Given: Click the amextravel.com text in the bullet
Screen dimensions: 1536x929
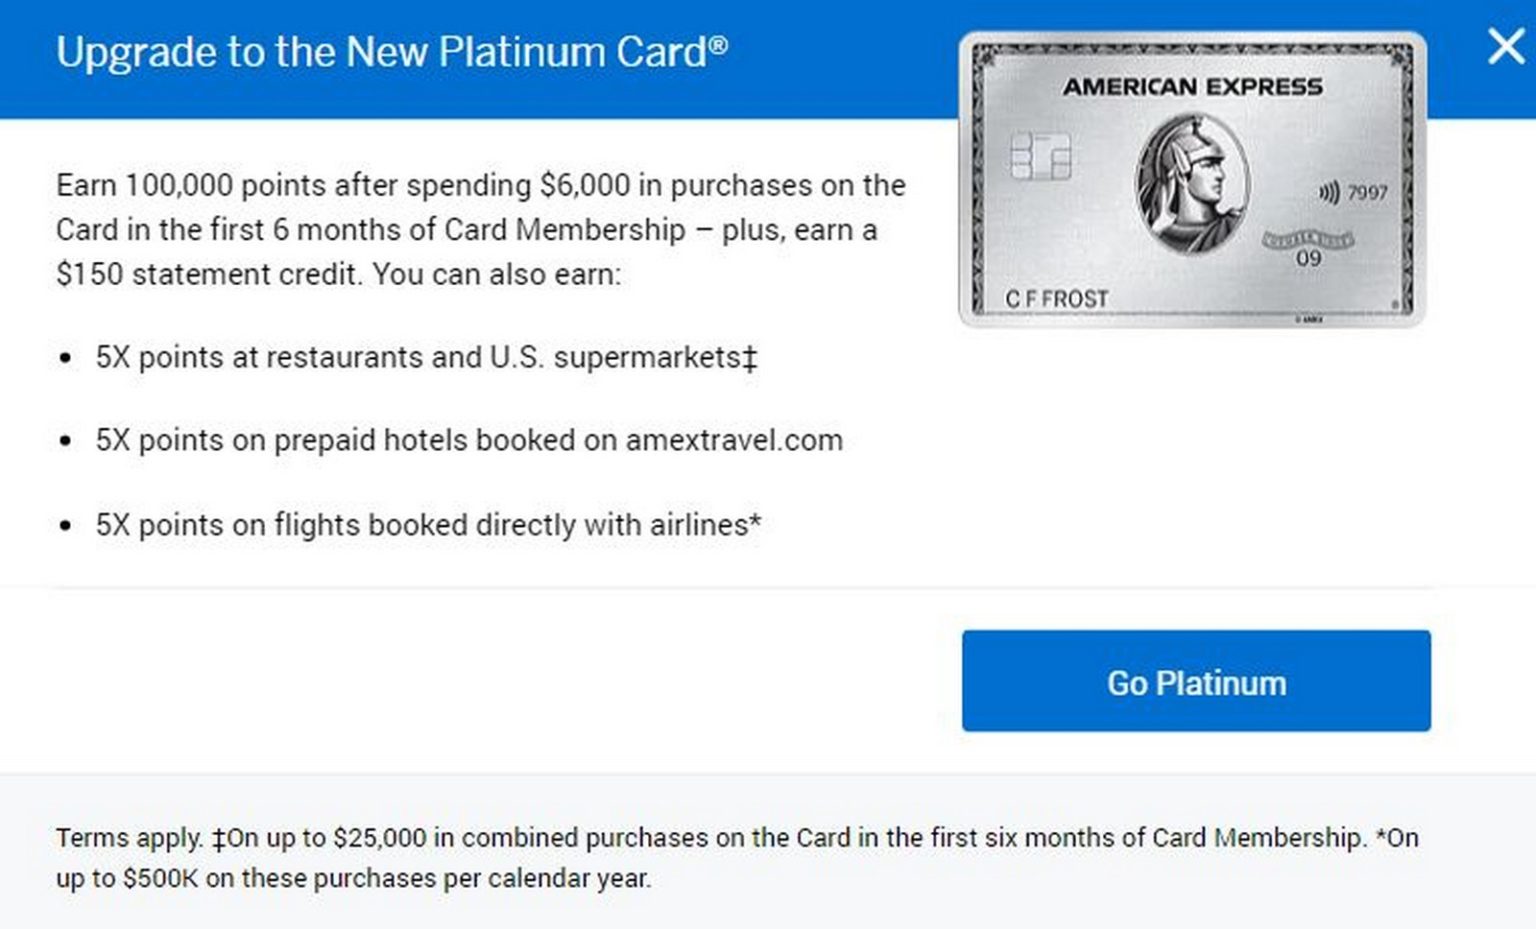Looking at the screenshot, I should click(734, 440).
